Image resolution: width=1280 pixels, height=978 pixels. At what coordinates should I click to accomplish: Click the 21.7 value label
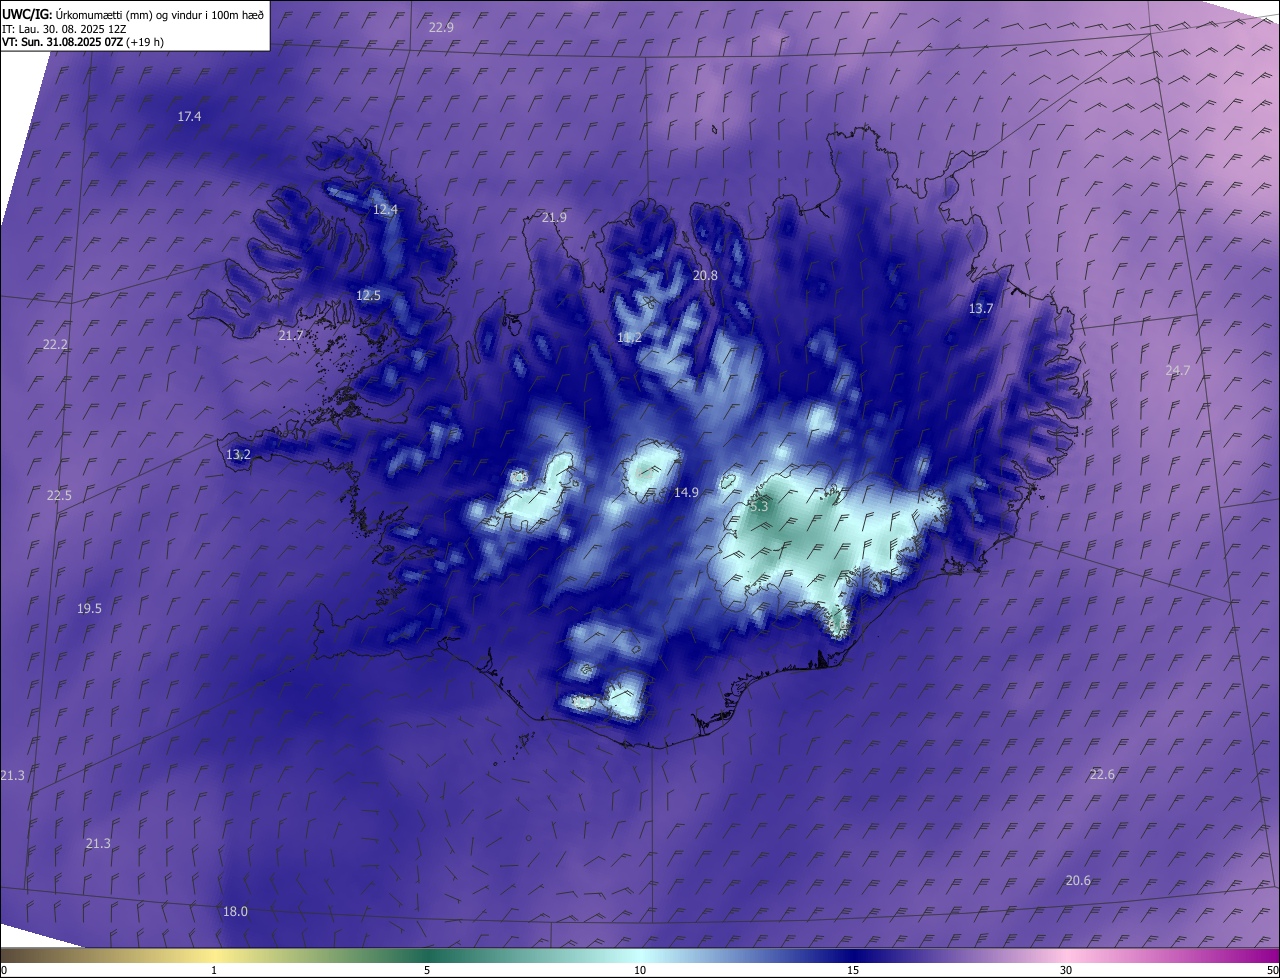(290, 336)
